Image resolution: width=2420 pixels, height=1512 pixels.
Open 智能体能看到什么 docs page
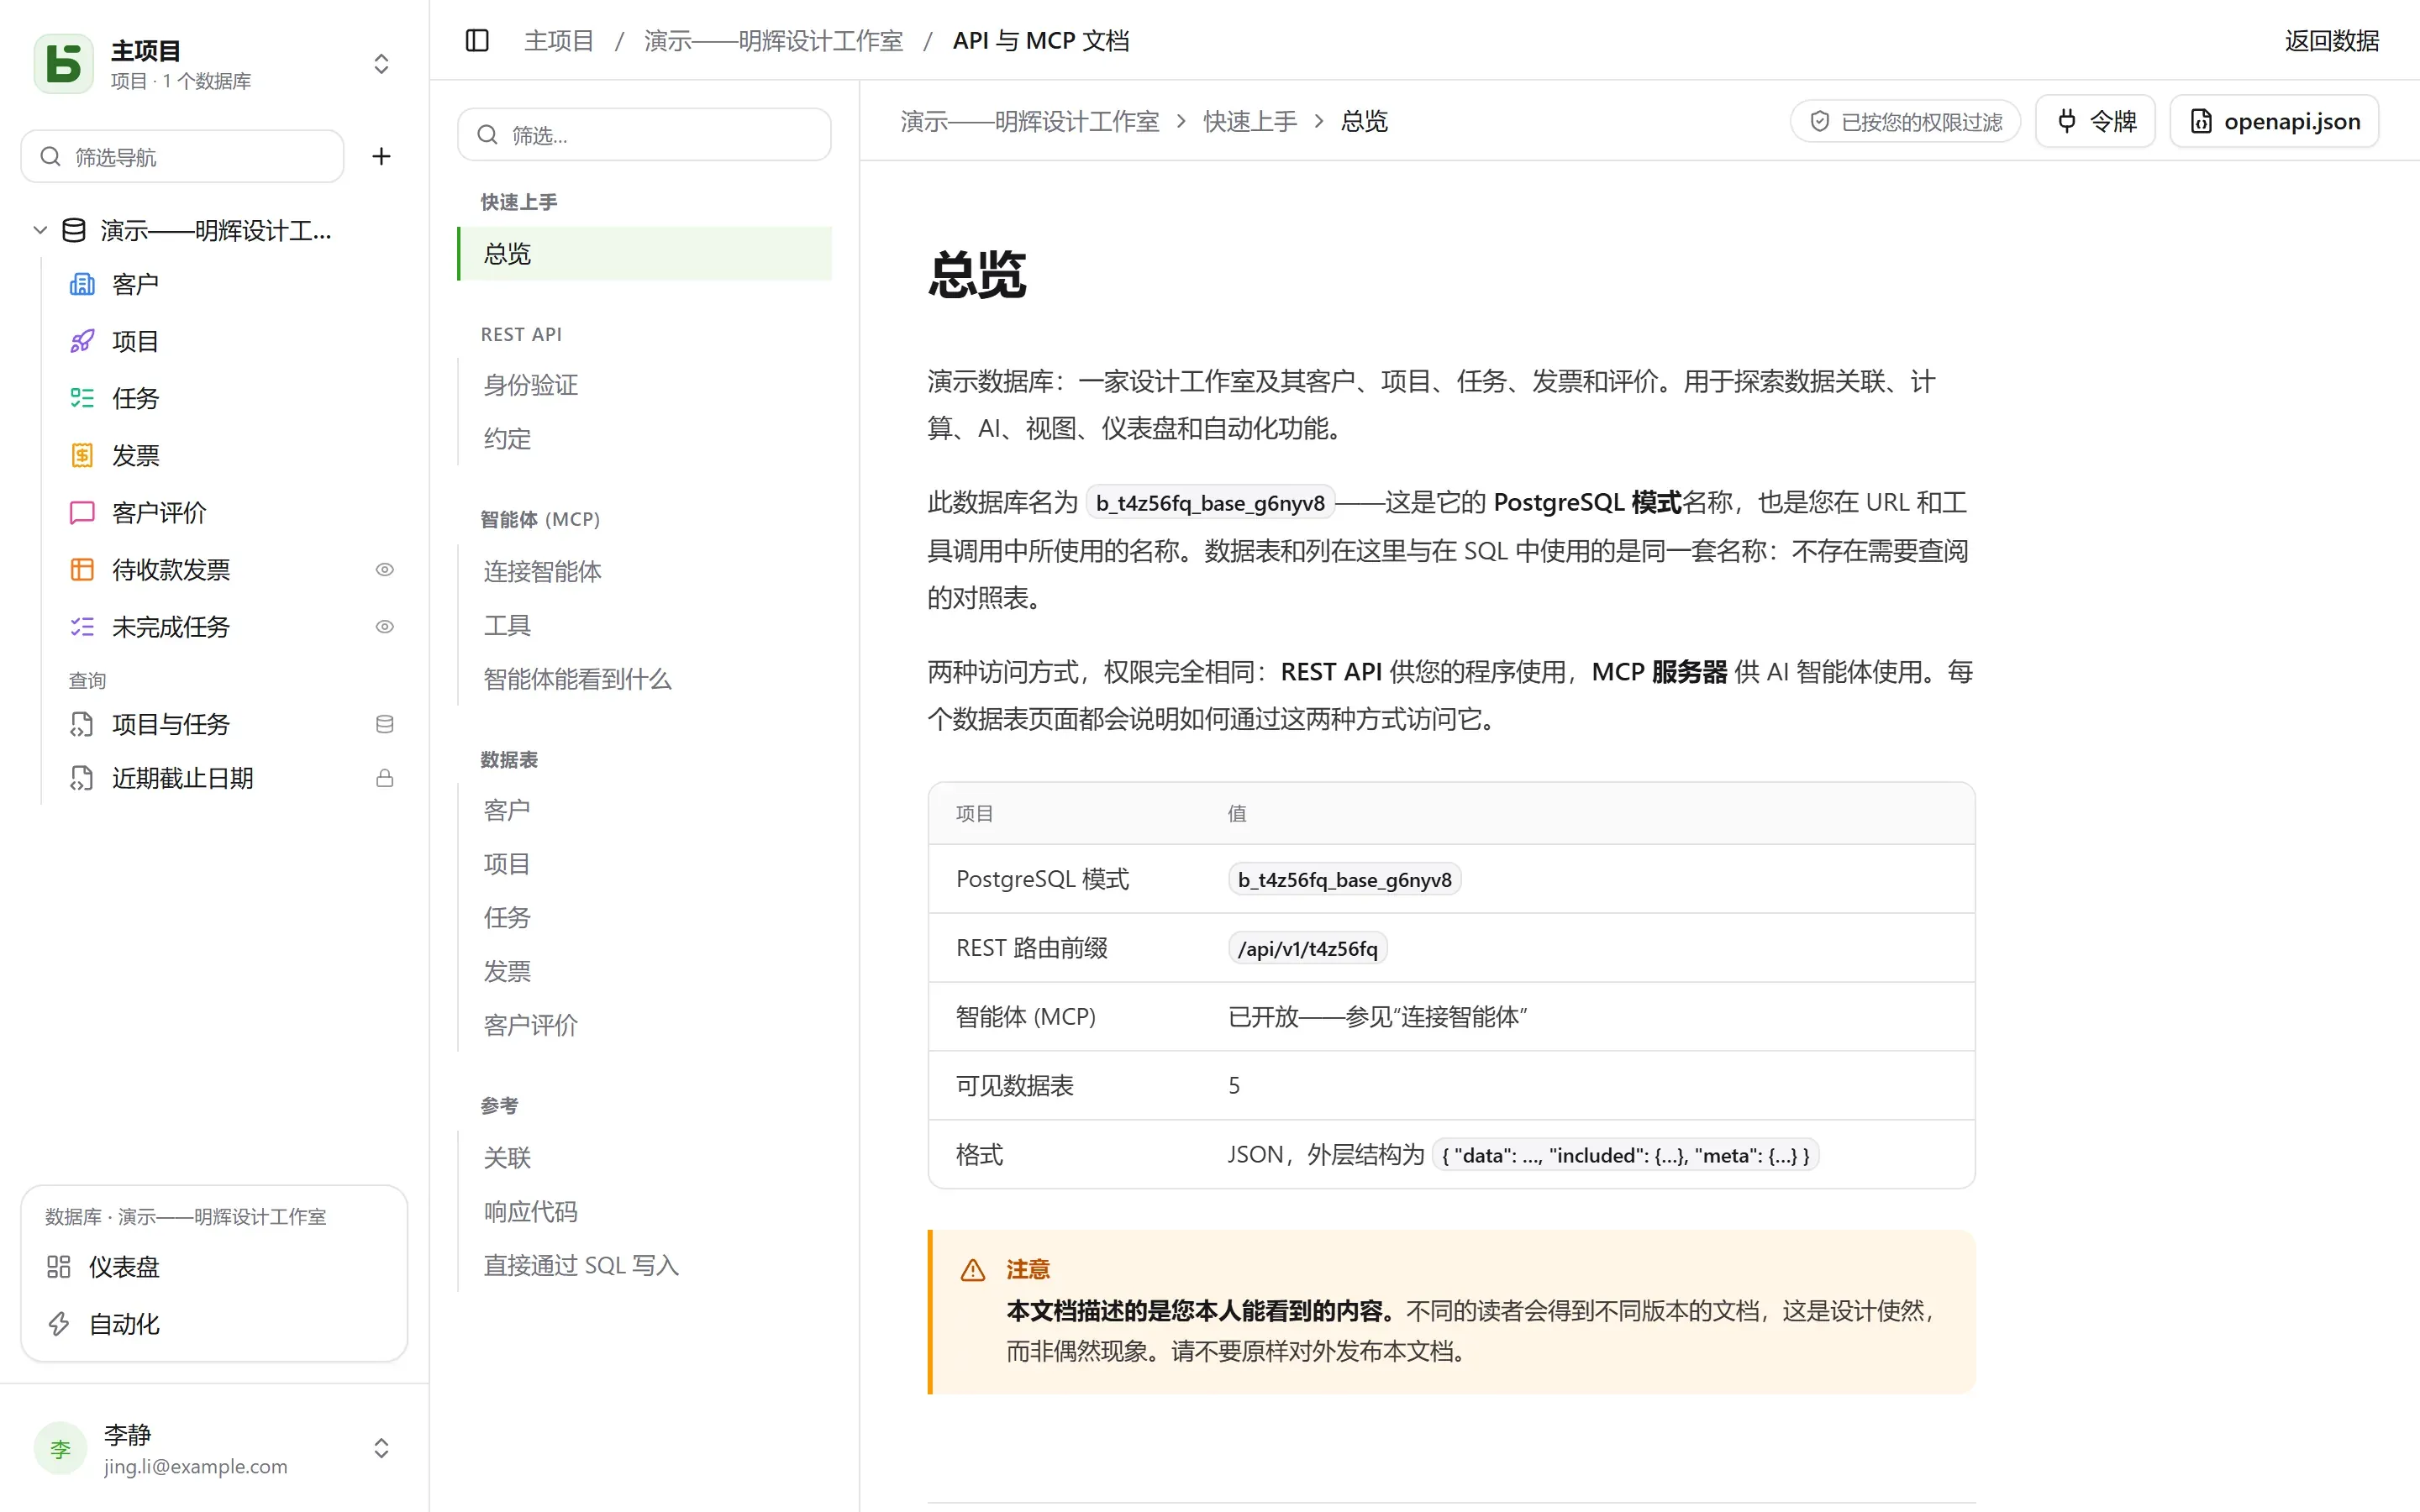pos(644,679)
